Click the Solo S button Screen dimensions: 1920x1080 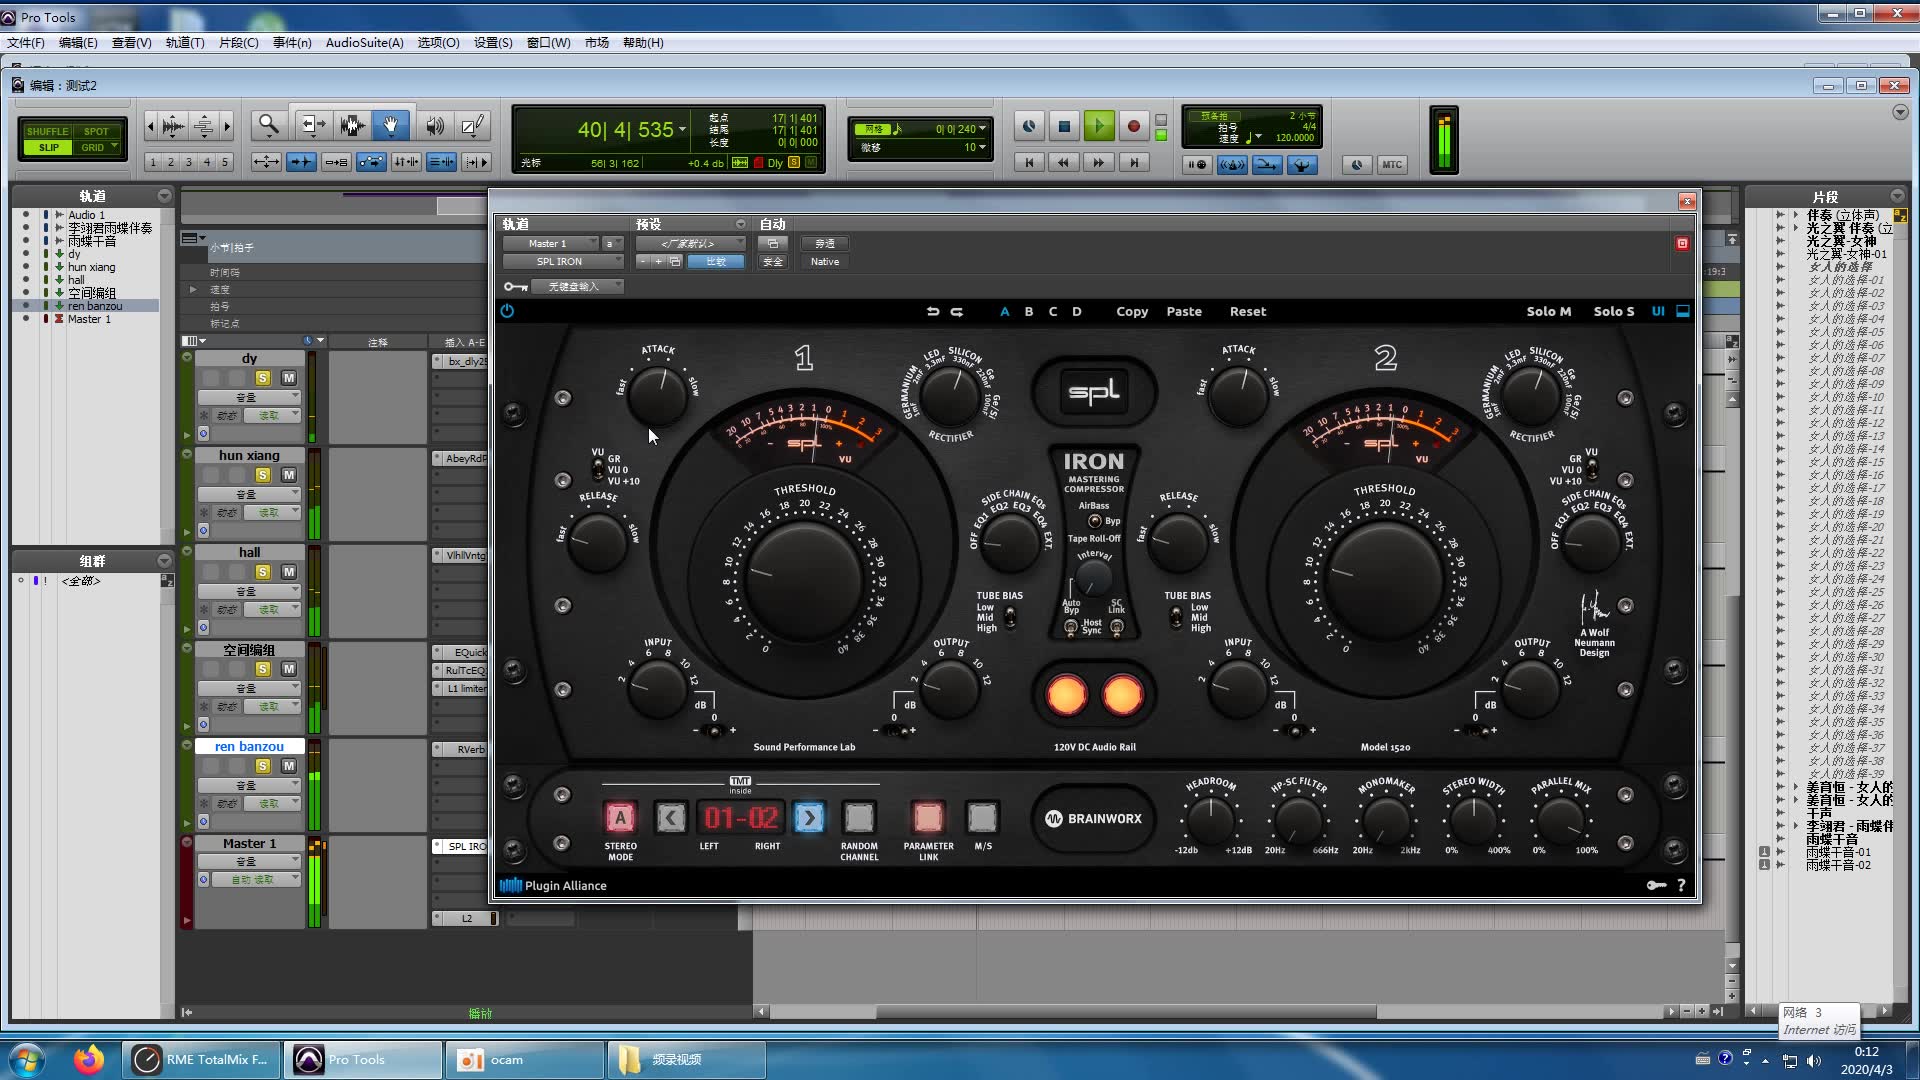pos(1613,312)
